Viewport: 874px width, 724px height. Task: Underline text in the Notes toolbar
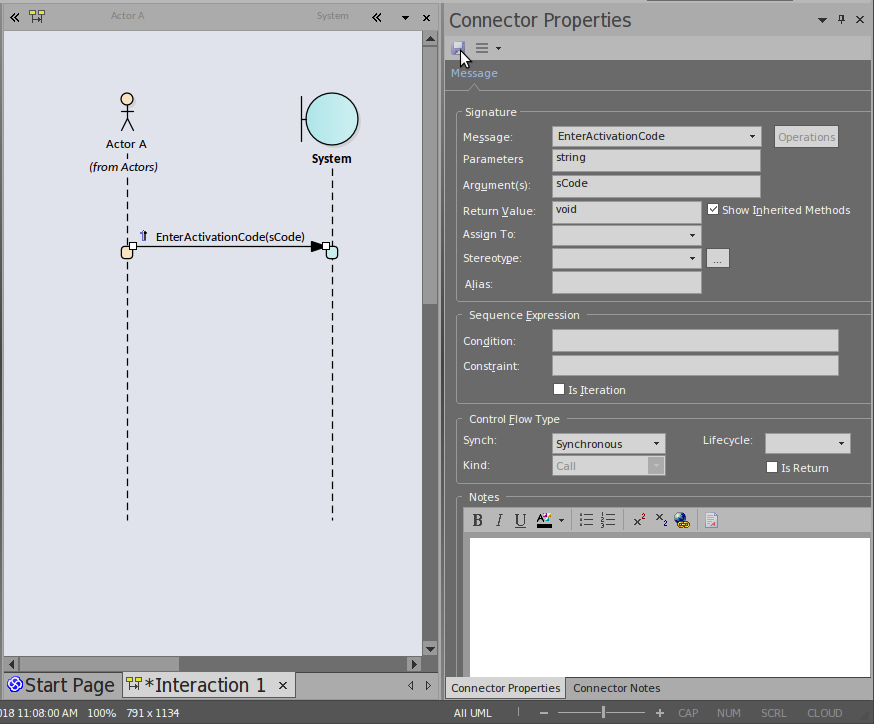point(520,520)
